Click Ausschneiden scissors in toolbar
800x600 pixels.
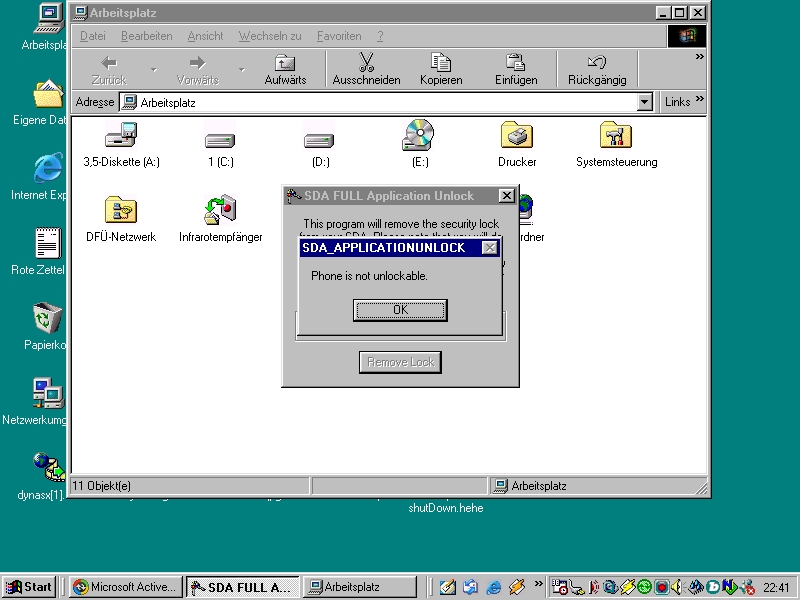(x=366, y=69)
